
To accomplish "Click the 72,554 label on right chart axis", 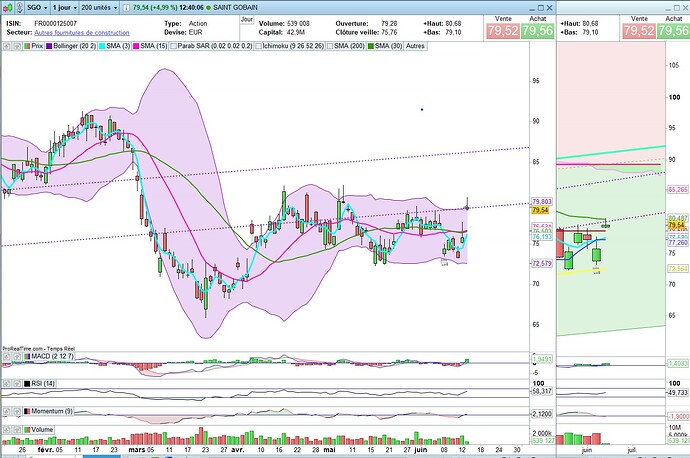I will pyautogui.click(x=678, y=268).
